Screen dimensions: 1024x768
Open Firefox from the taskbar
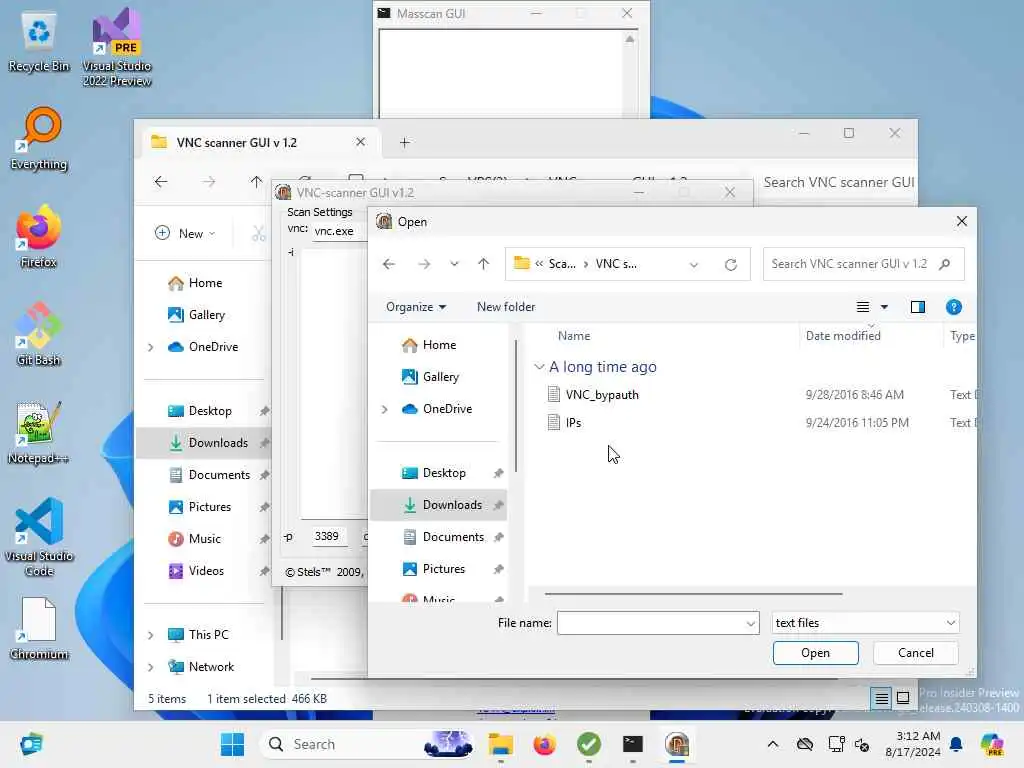pyautogui.click(x=545, y=744)
